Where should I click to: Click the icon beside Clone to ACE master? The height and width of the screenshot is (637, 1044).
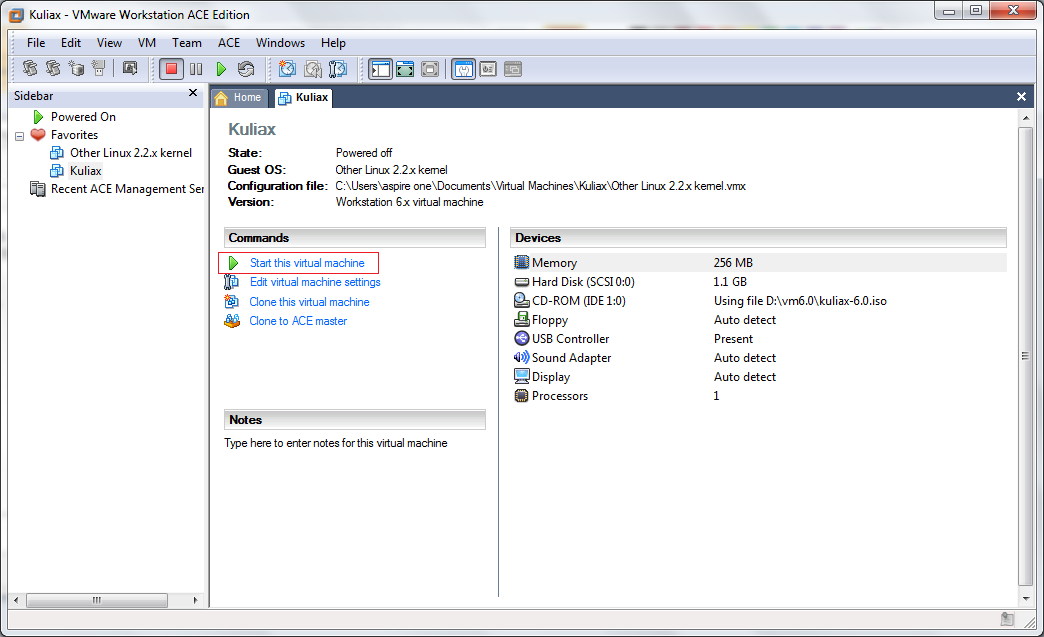point(232,321)
